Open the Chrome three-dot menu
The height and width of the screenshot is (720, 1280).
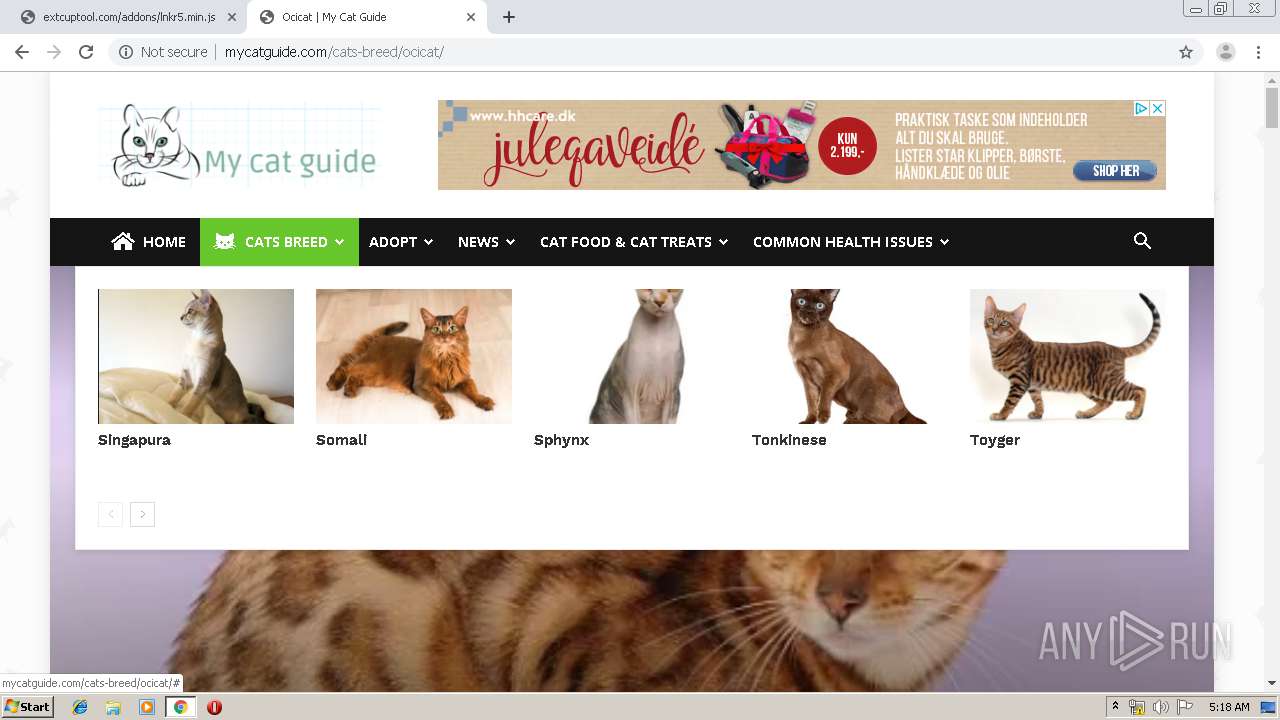pos(1258,52)
